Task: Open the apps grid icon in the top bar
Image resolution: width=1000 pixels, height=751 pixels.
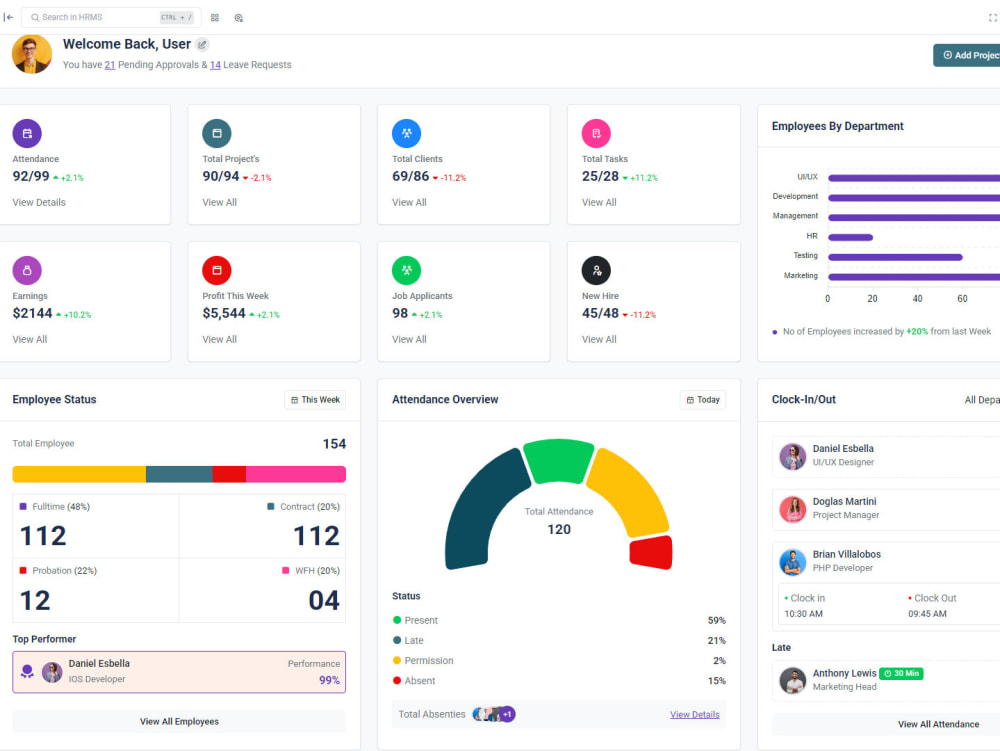Action: pyautogui.click(x=215, y=18)
